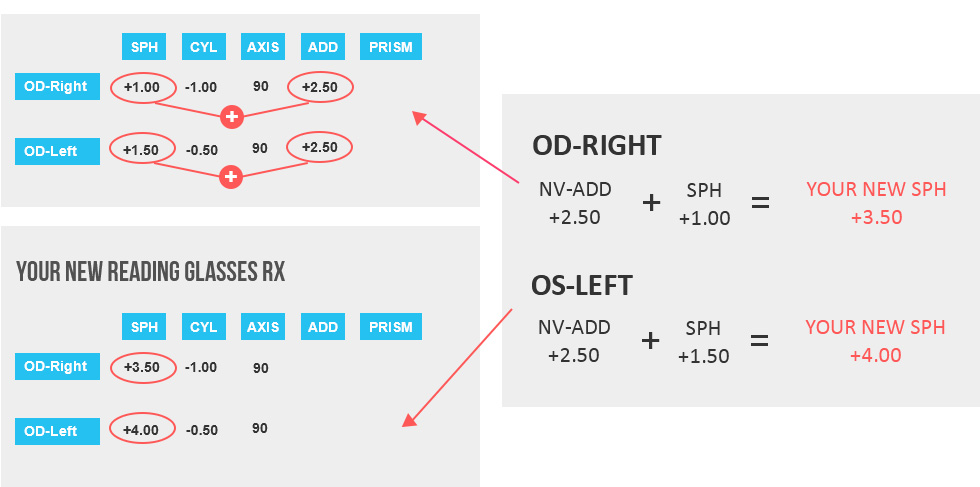The width and height of the screenshot is (980, 487).
Task: Click the AXIS header in top table
Action: 263,47
